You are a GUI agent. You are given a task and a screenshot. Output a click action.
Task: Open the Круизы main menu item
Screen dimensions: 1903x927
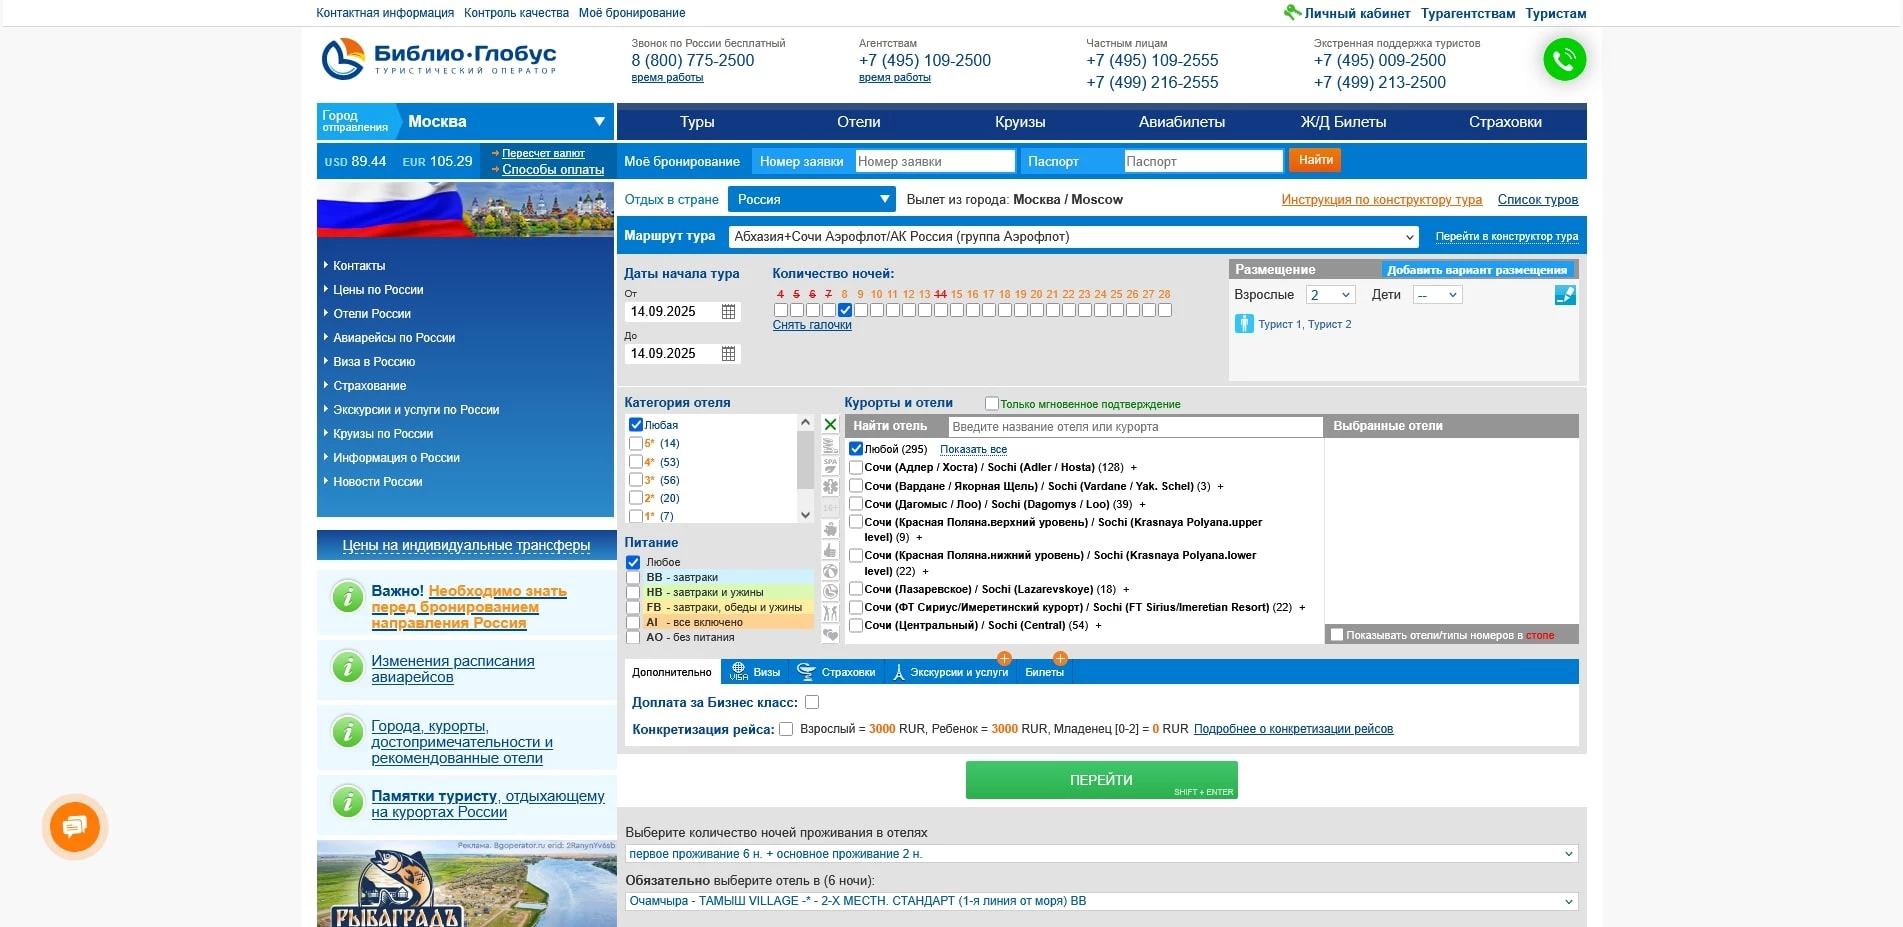1019,122
